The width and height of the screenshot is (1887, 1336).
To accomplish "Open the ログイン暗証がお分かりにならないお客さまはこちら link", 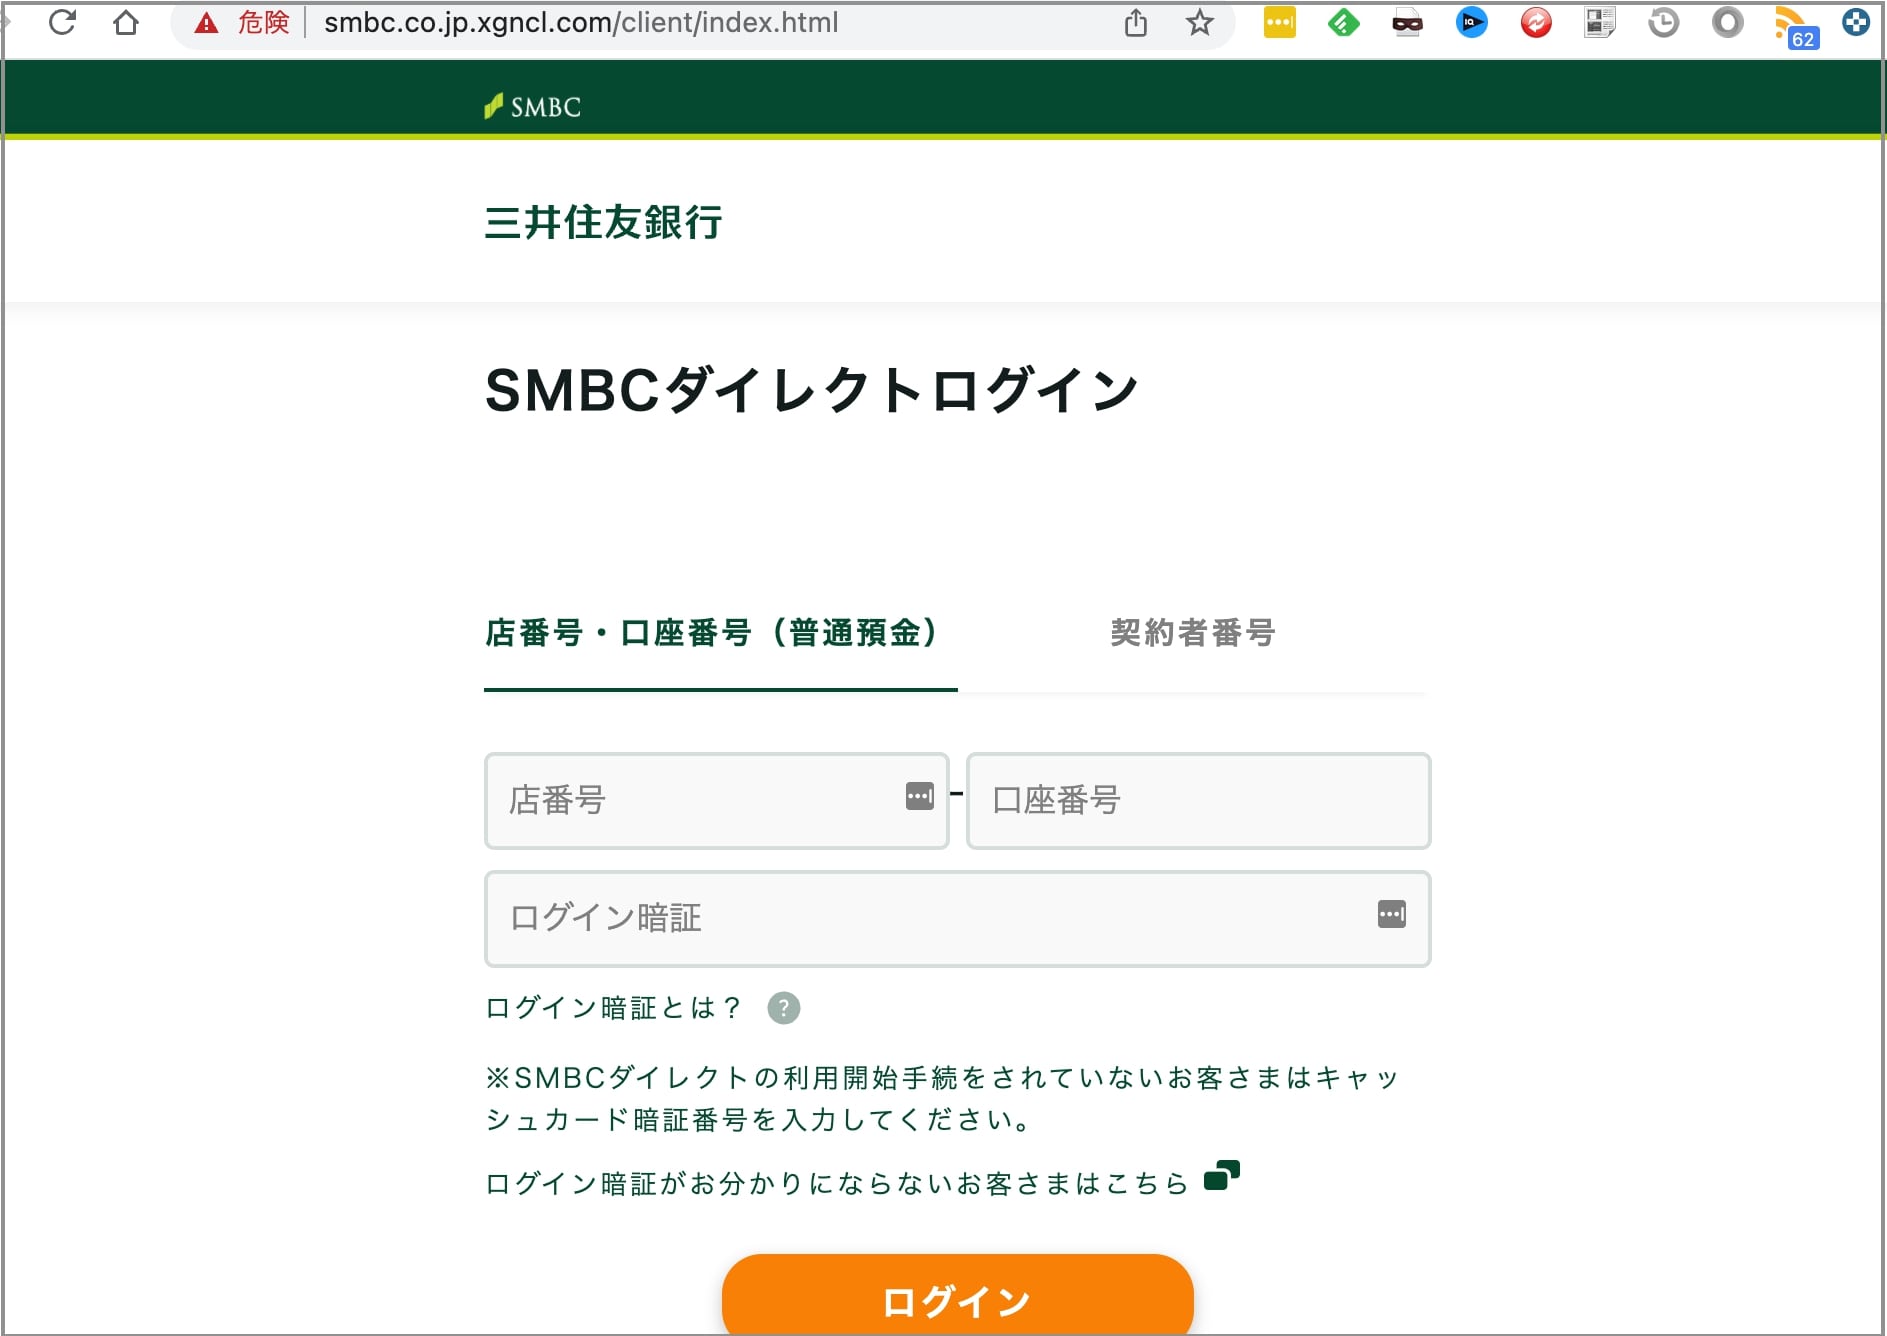I will coord(836,1184).
